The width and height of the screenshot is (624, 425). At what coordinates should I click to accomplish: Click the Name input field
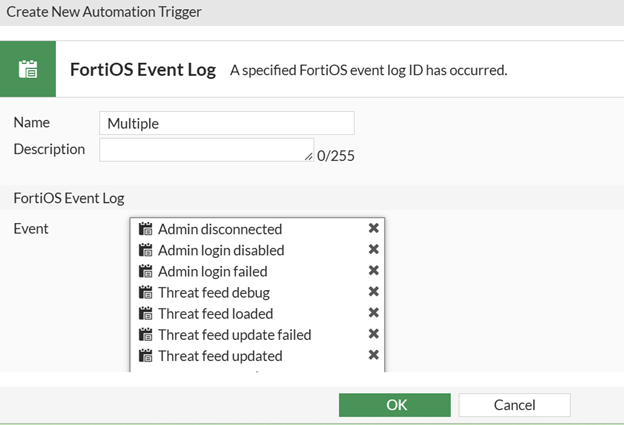227,123
